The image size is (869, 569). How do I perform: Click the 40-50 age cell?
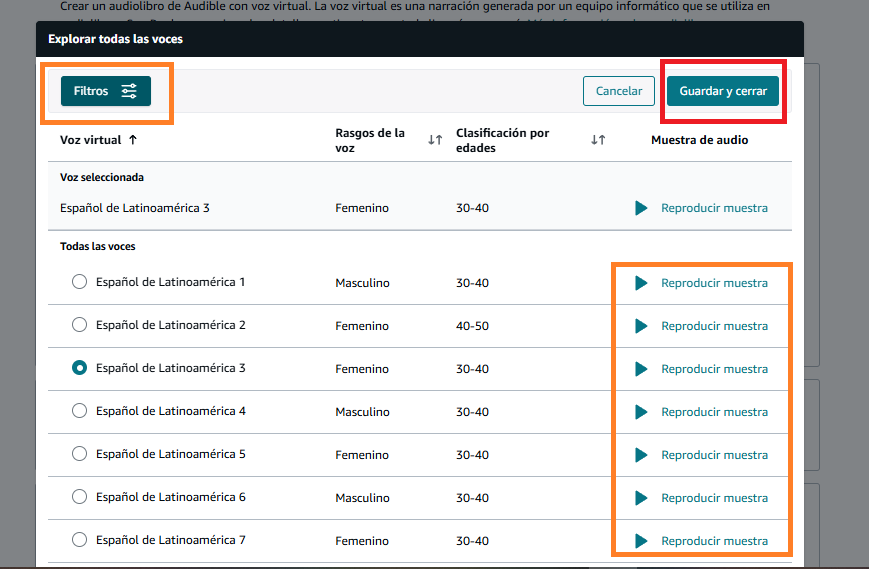click(x=472, y=326)
